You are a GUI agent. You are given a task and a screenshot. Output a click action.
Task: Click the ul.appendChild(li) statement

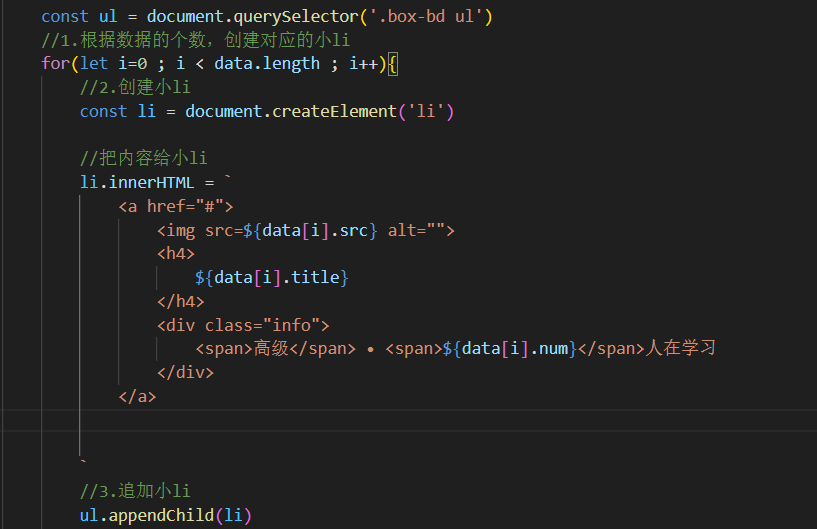coord(166,515)
